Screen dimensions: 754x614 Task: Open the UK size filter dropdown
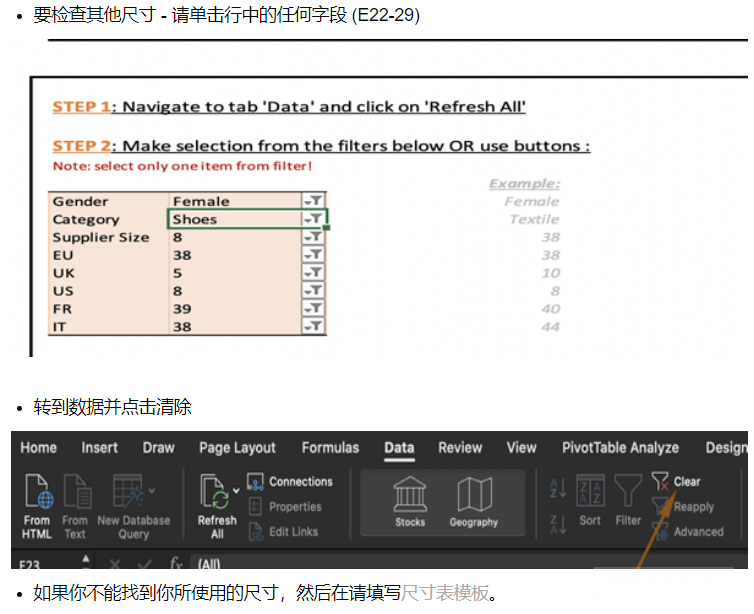(314, 273)
